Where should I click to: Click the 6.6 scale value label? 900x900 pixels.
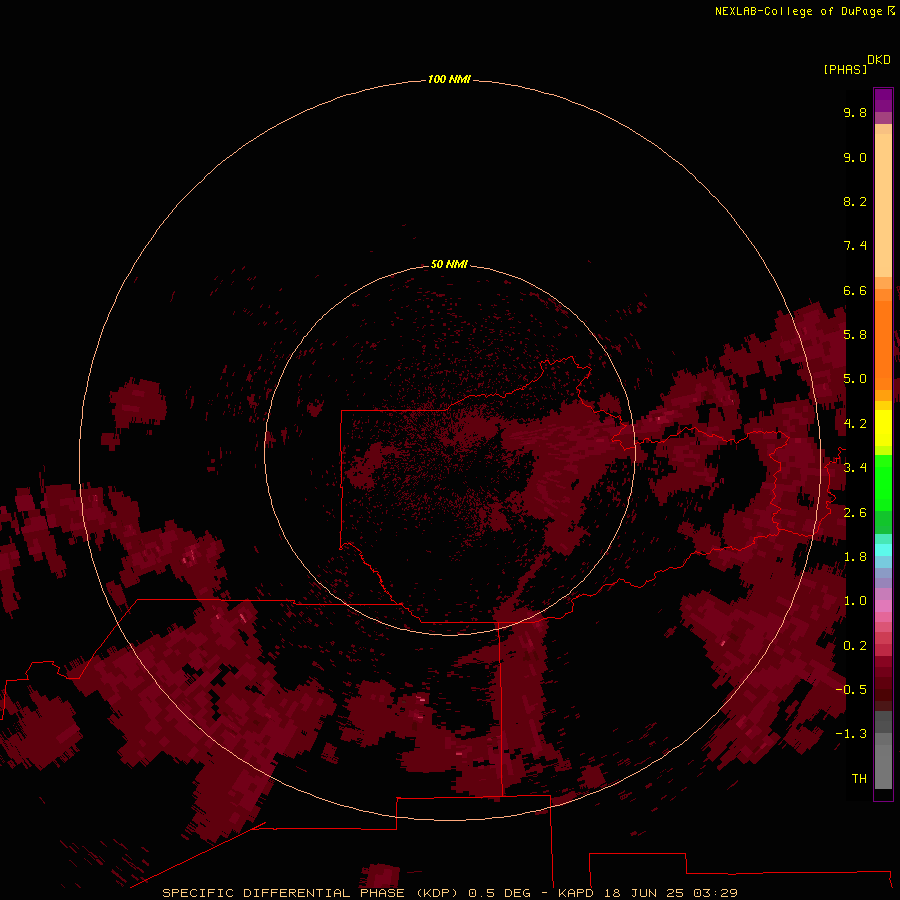(x=855, y=290)
